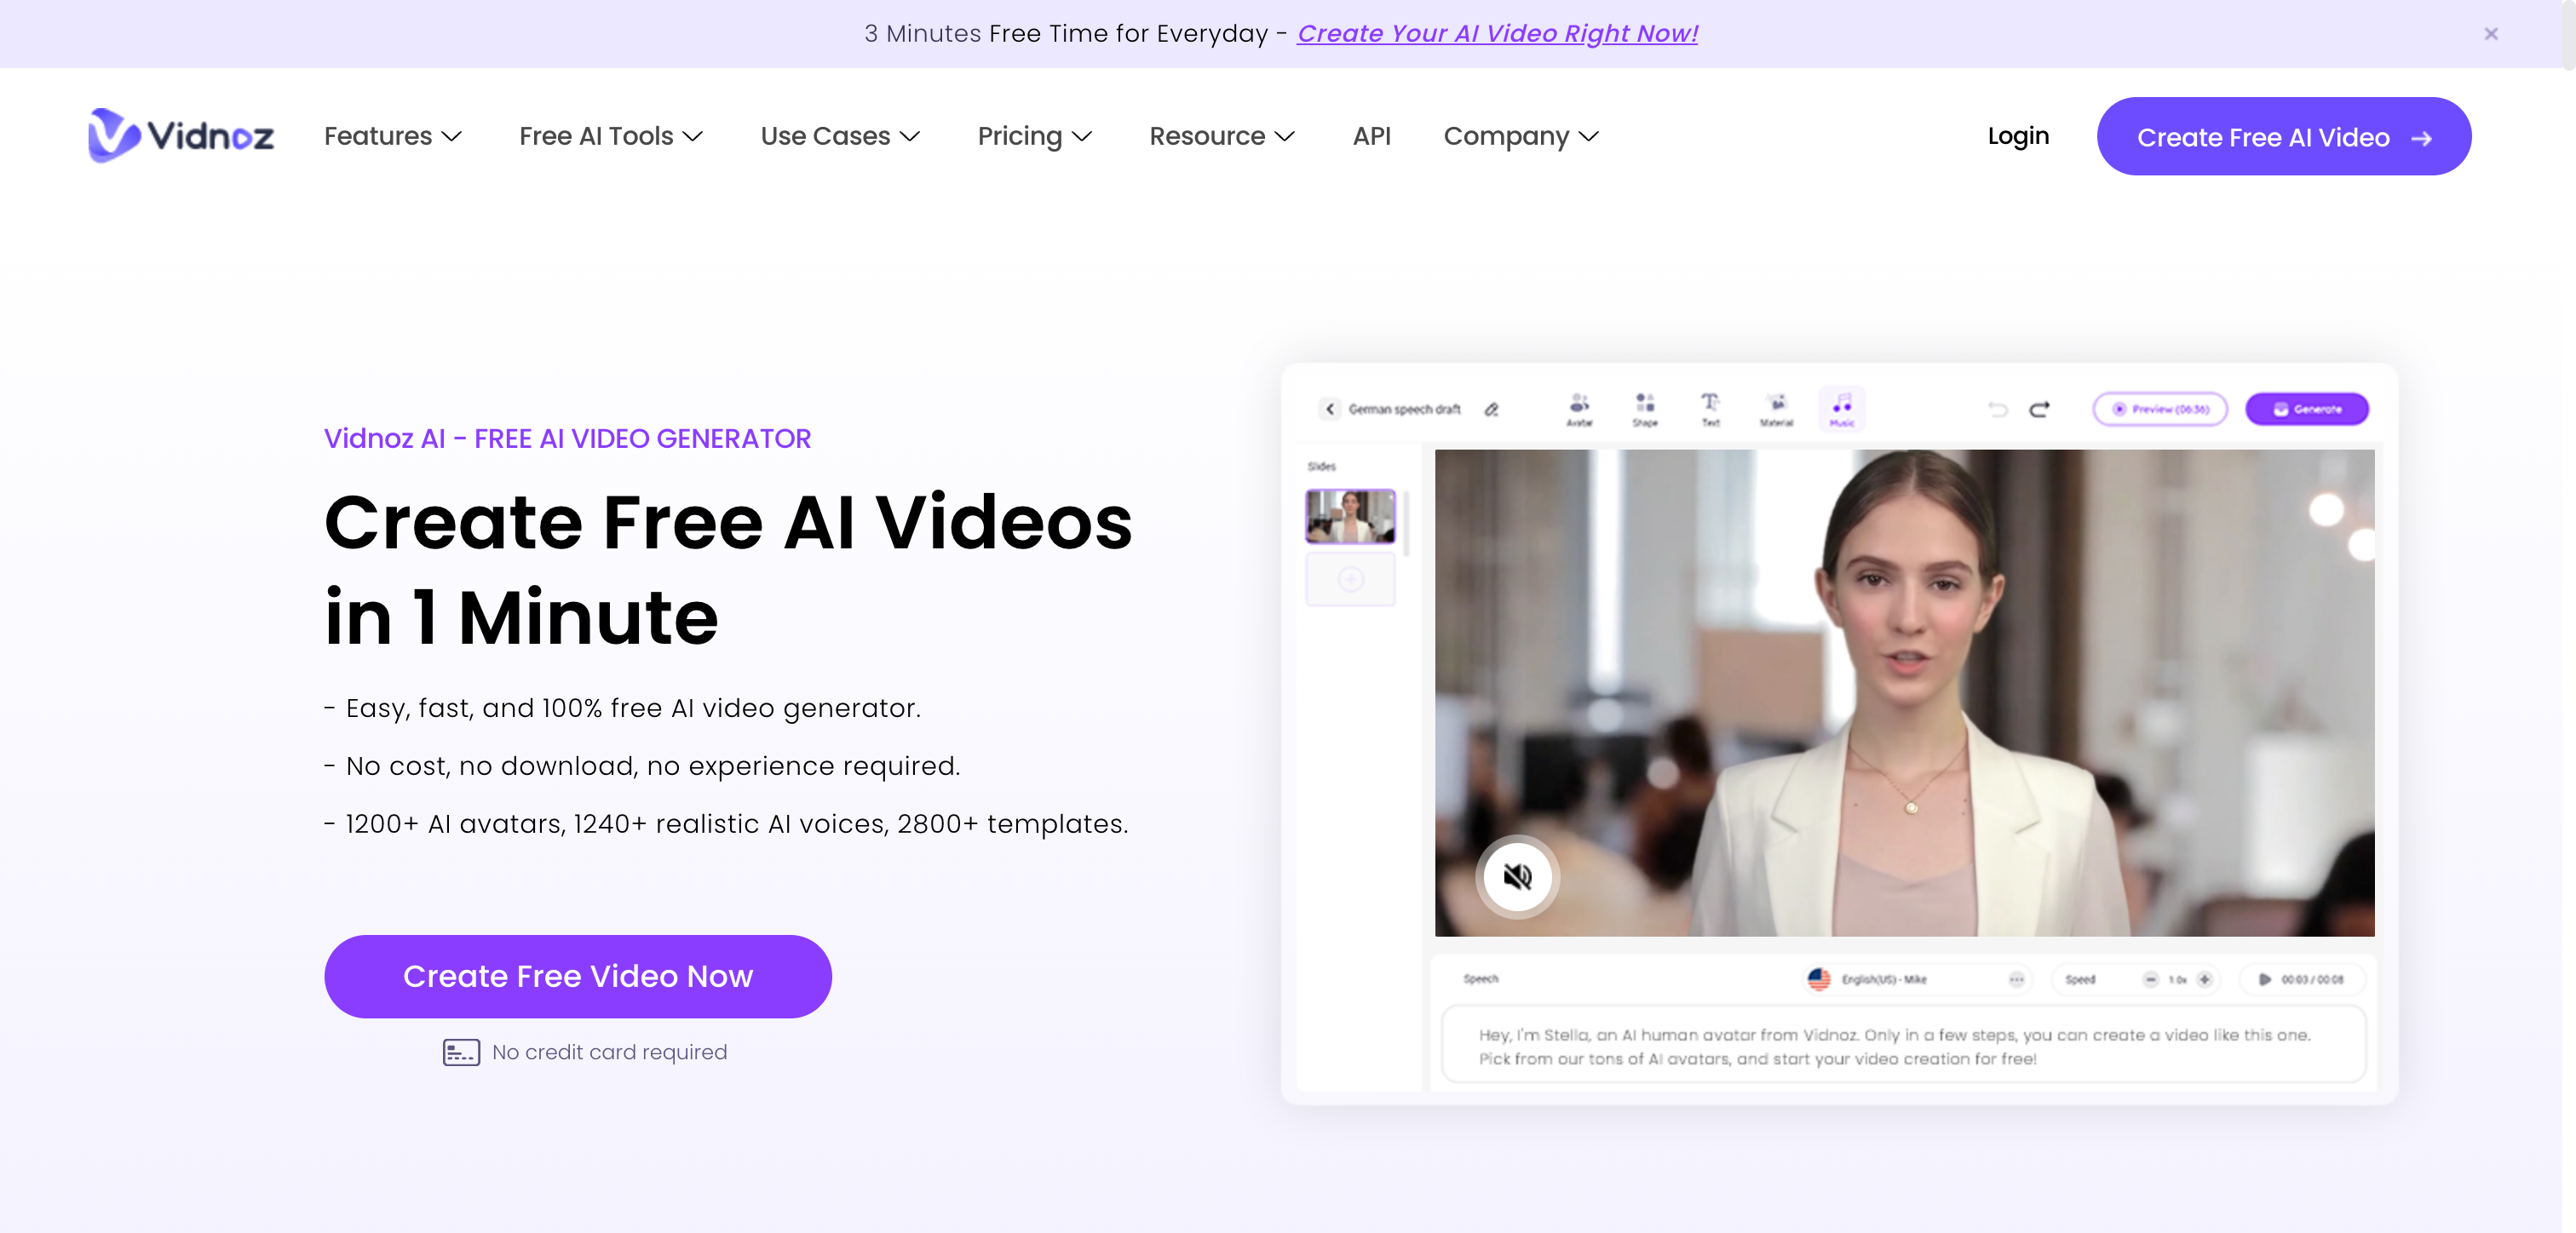This screenshot has height=1233, width=2576.
Task: Click the 'German speech draft' title text
Action: tap(1404, 409)
